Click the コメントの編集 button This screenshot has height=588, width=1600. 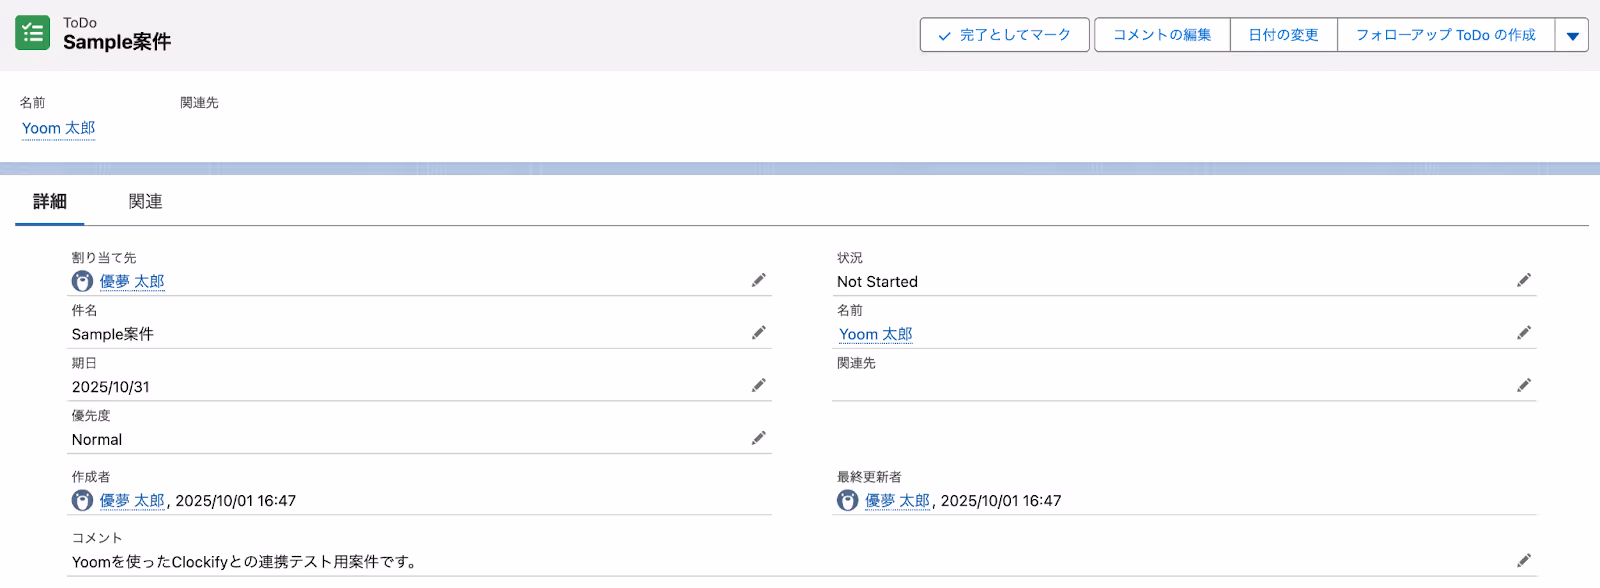click(1162, 35)
